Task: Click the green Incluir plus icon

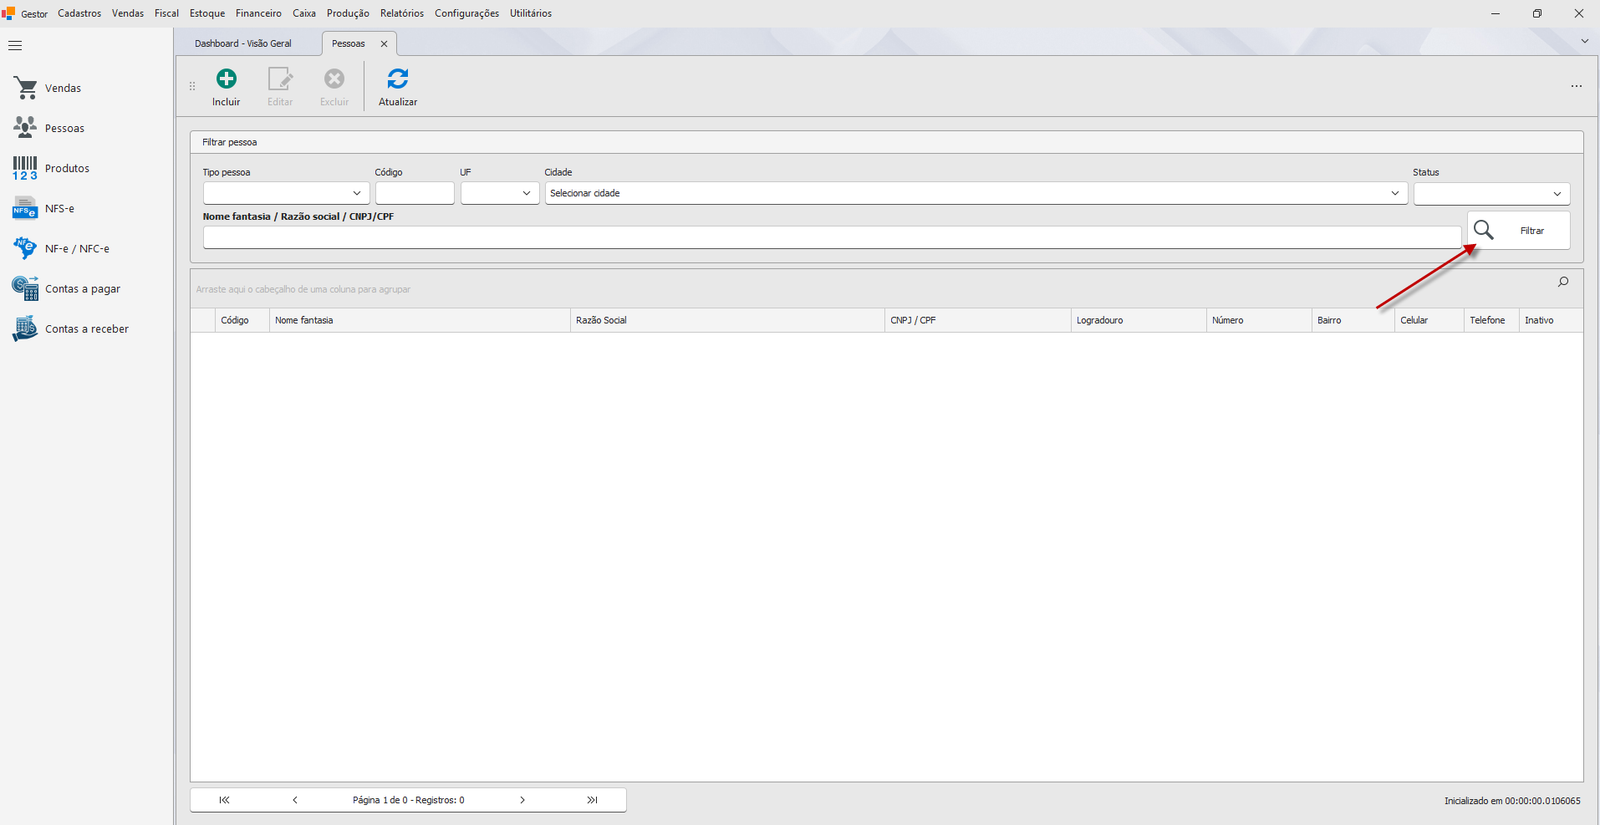Action: point(227,78)
